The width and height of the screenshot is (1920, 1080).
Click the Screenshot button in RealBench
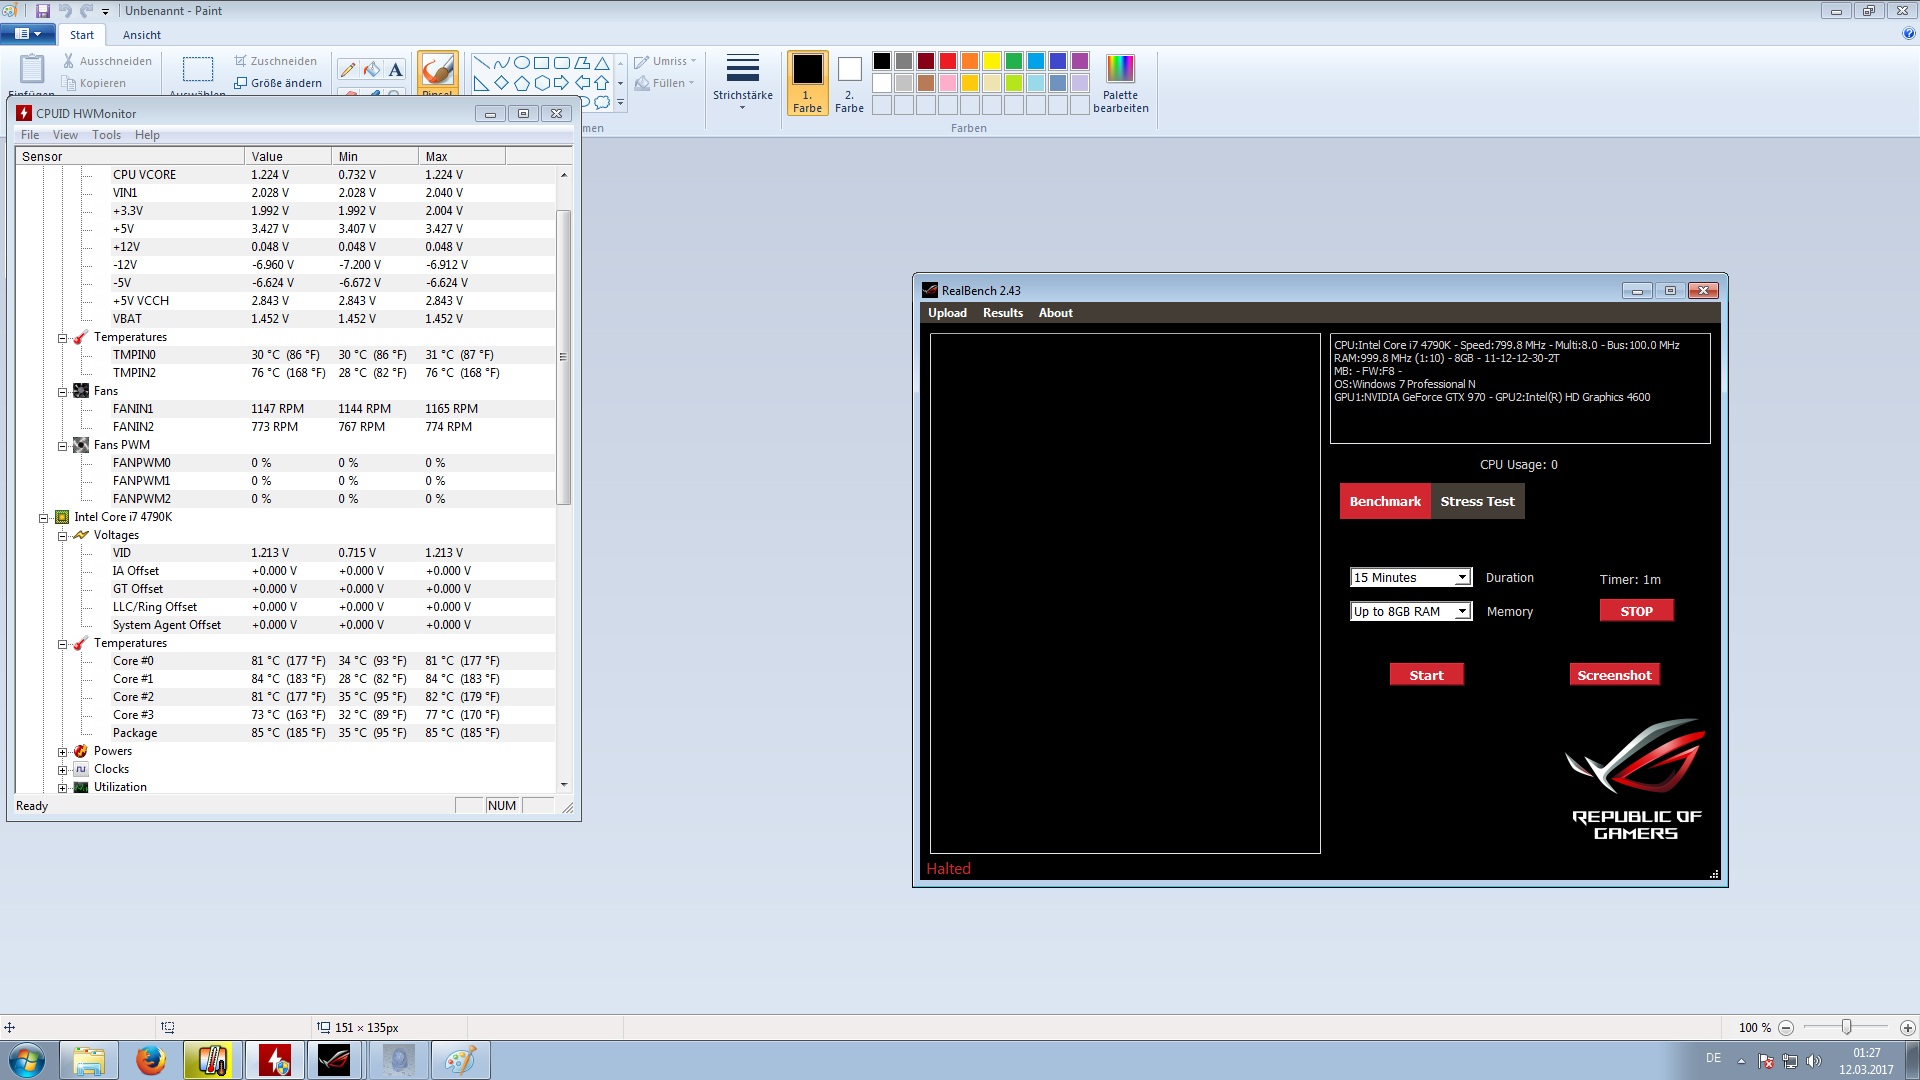point(1614,675)
